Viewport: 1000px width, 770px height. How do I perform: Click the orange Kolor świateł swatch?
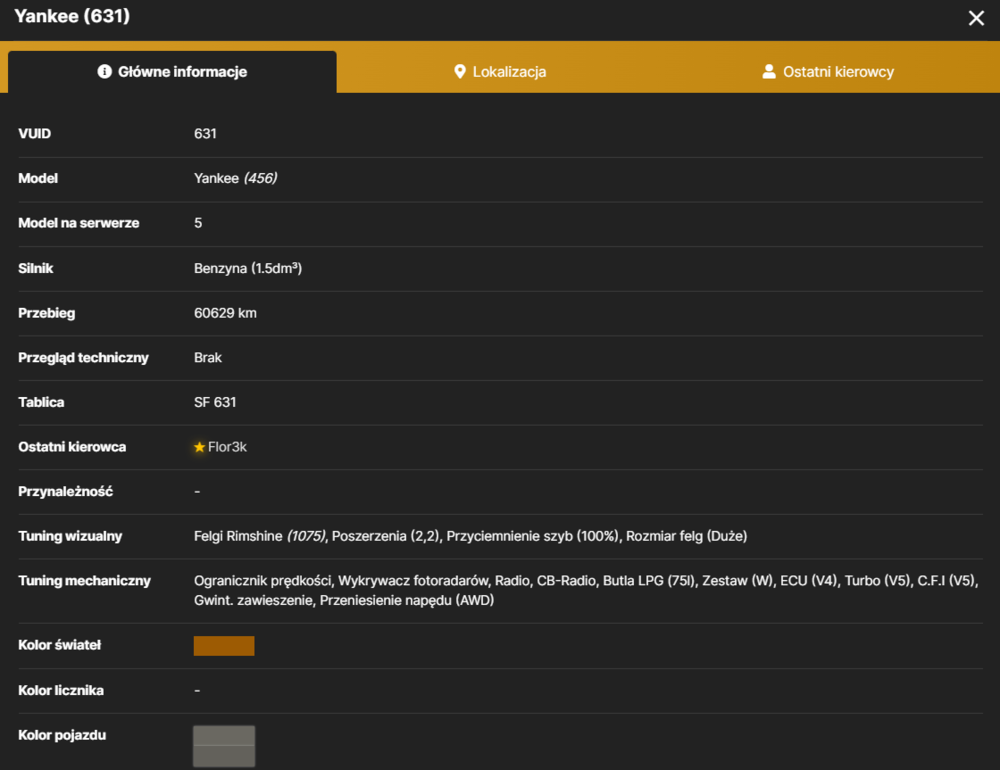(x=224, y=646)
